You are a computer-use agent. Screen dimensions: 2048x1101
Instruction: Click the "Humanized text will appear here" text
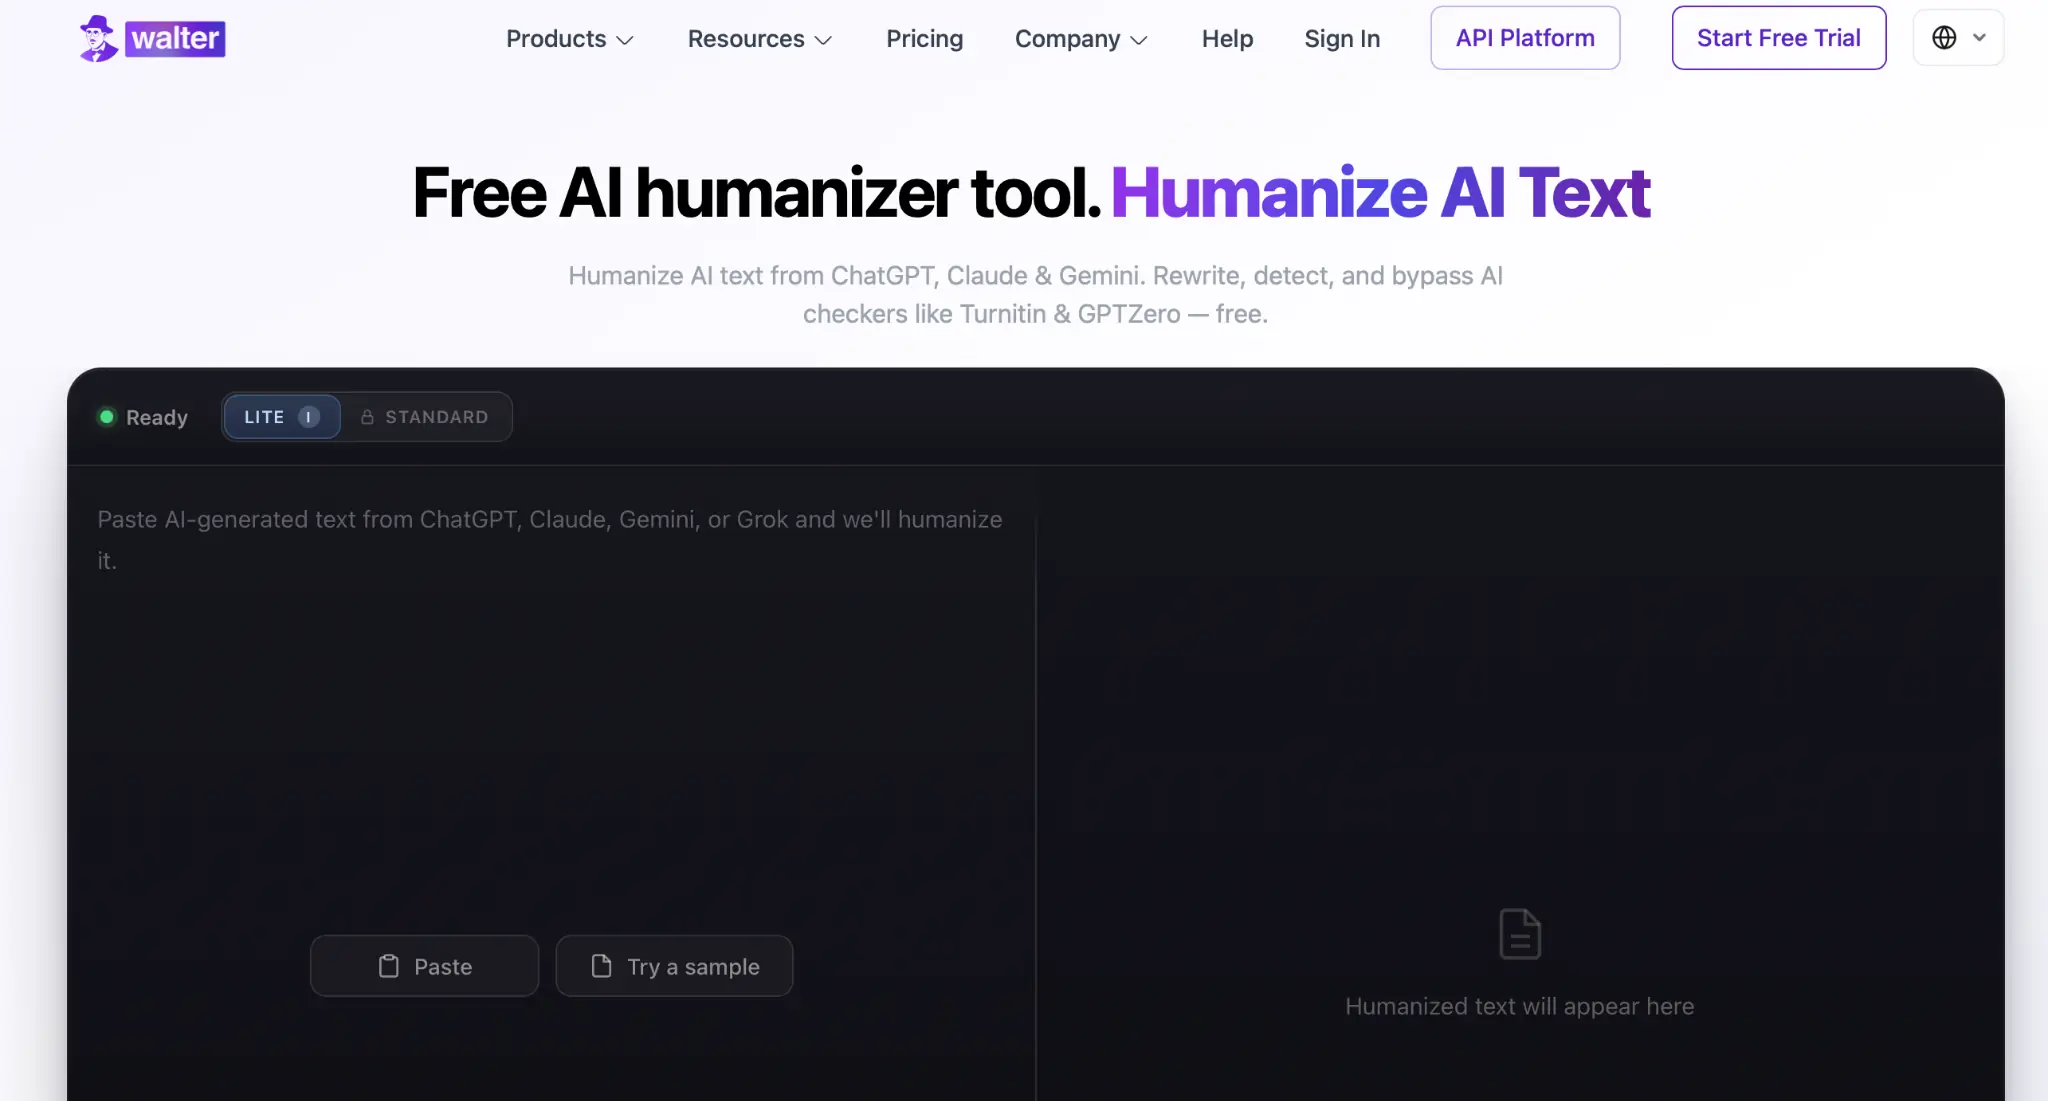click(1519, 1006)
